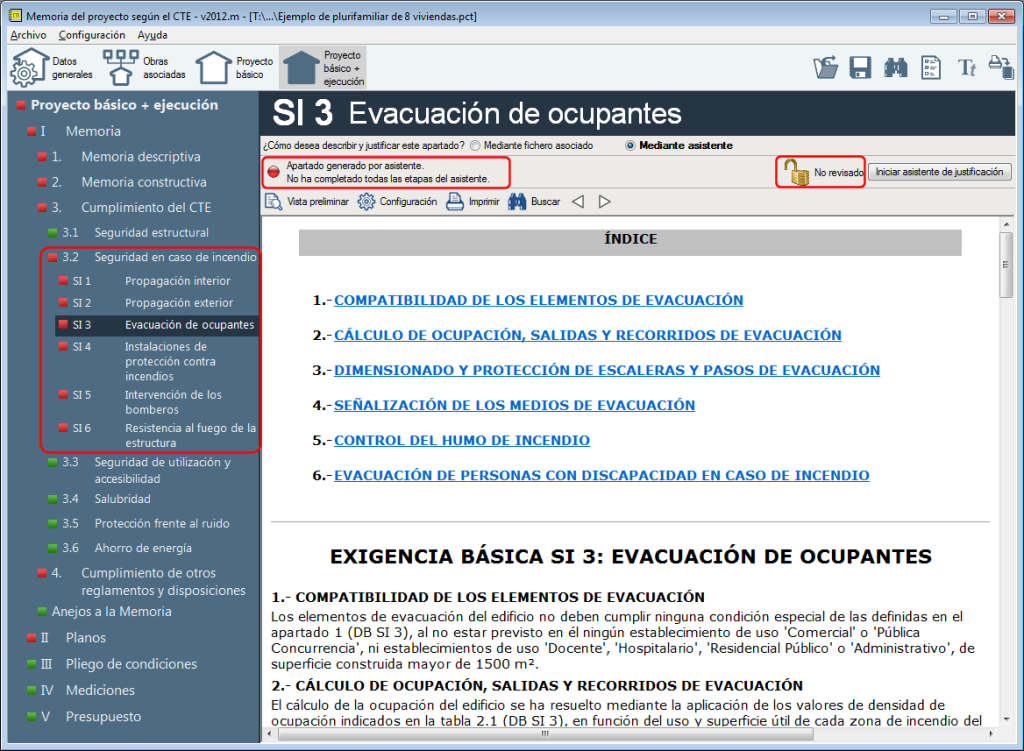Click the binoculars icon in top-right toolbar
The width and height of the screenshot is (1024, 751).
point(895,67)
